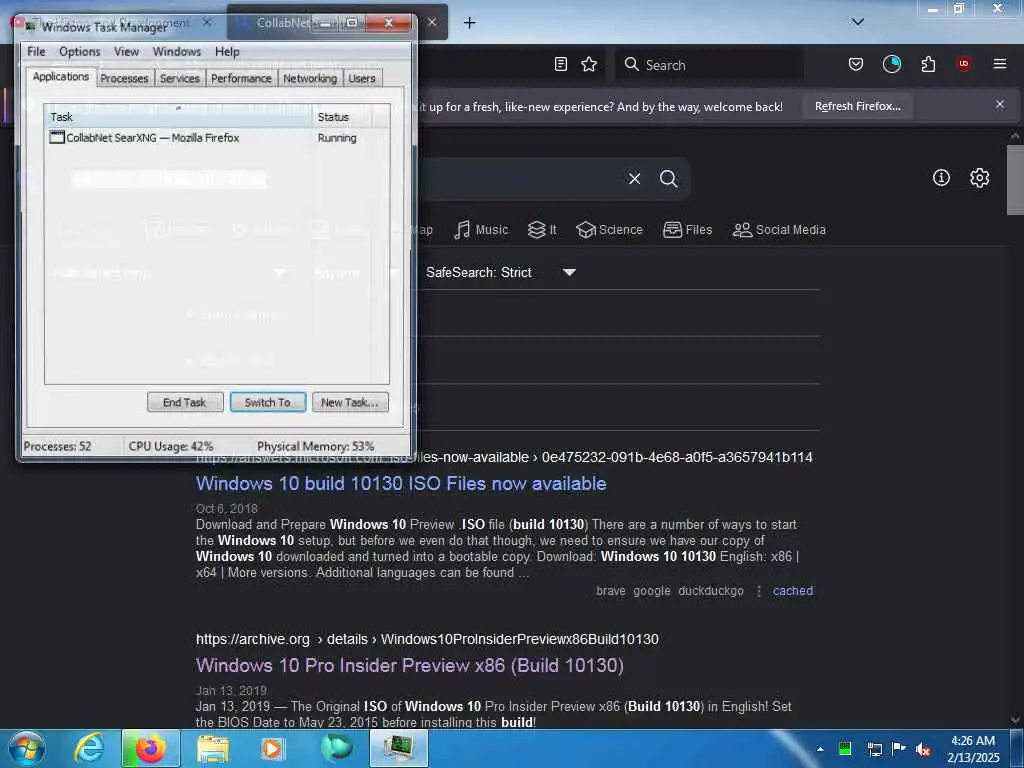Open a new Firefox tab with the plus icon
The width and height of the screenshot is (1024, 768).
click(470, 23)
